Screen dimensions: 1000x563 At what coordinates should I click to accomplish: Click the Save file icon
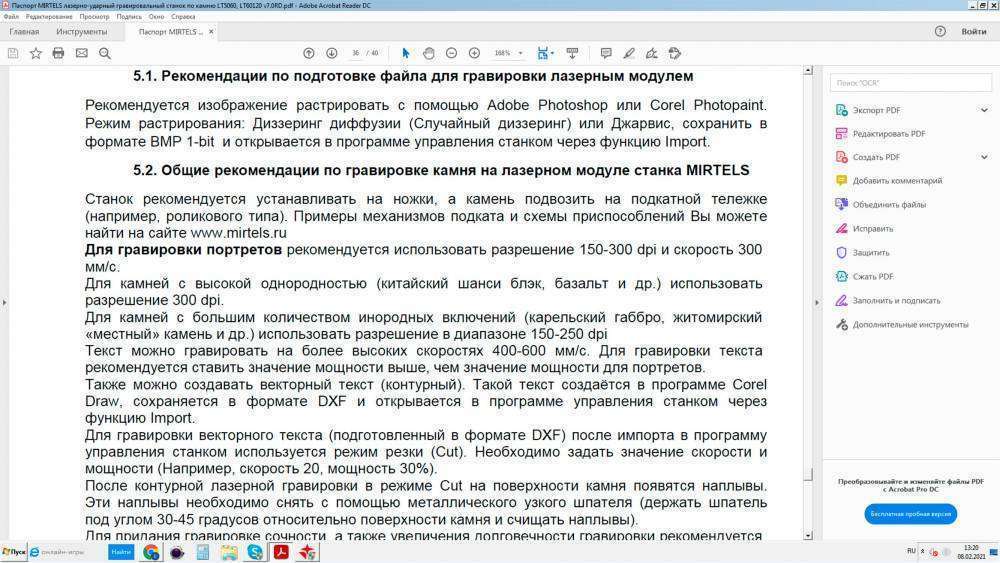13,54
